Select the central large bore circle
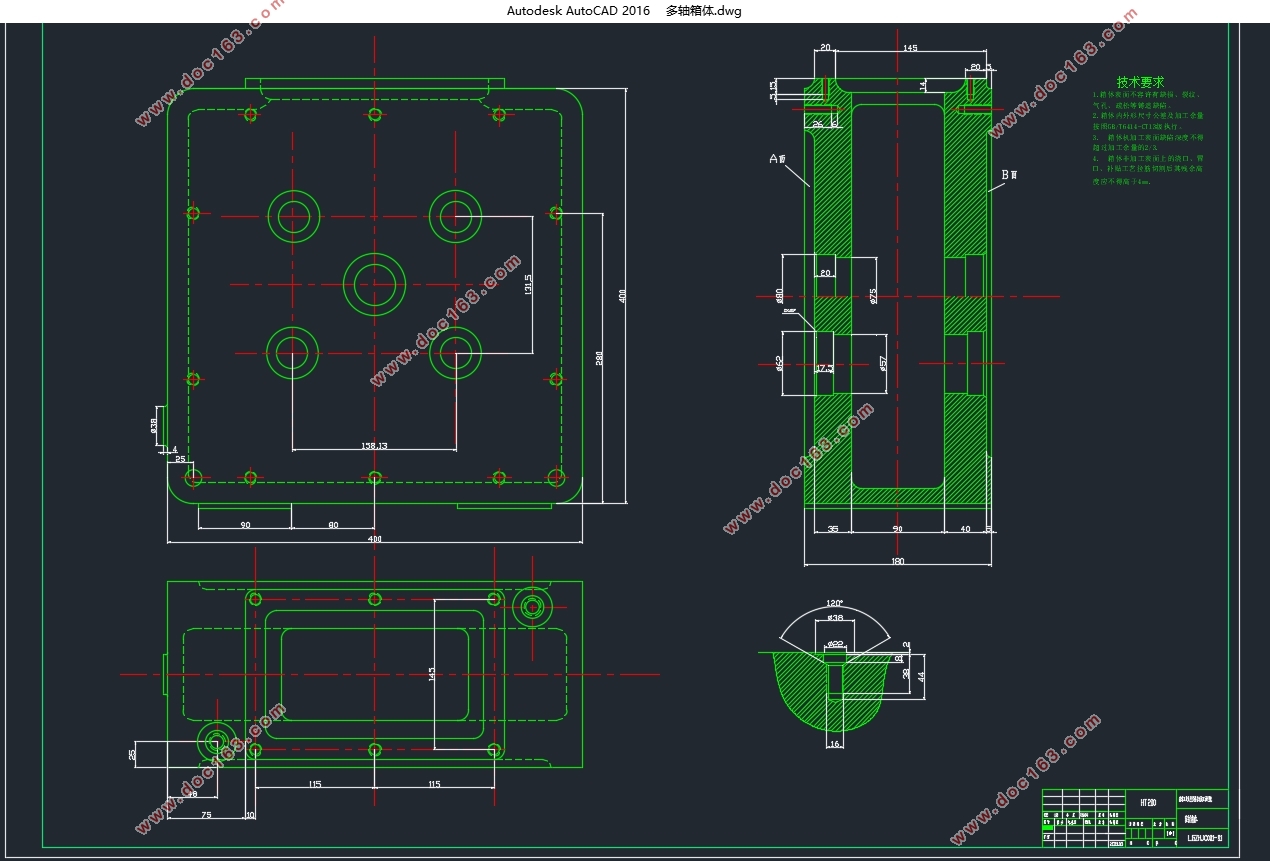 point(375,284)
